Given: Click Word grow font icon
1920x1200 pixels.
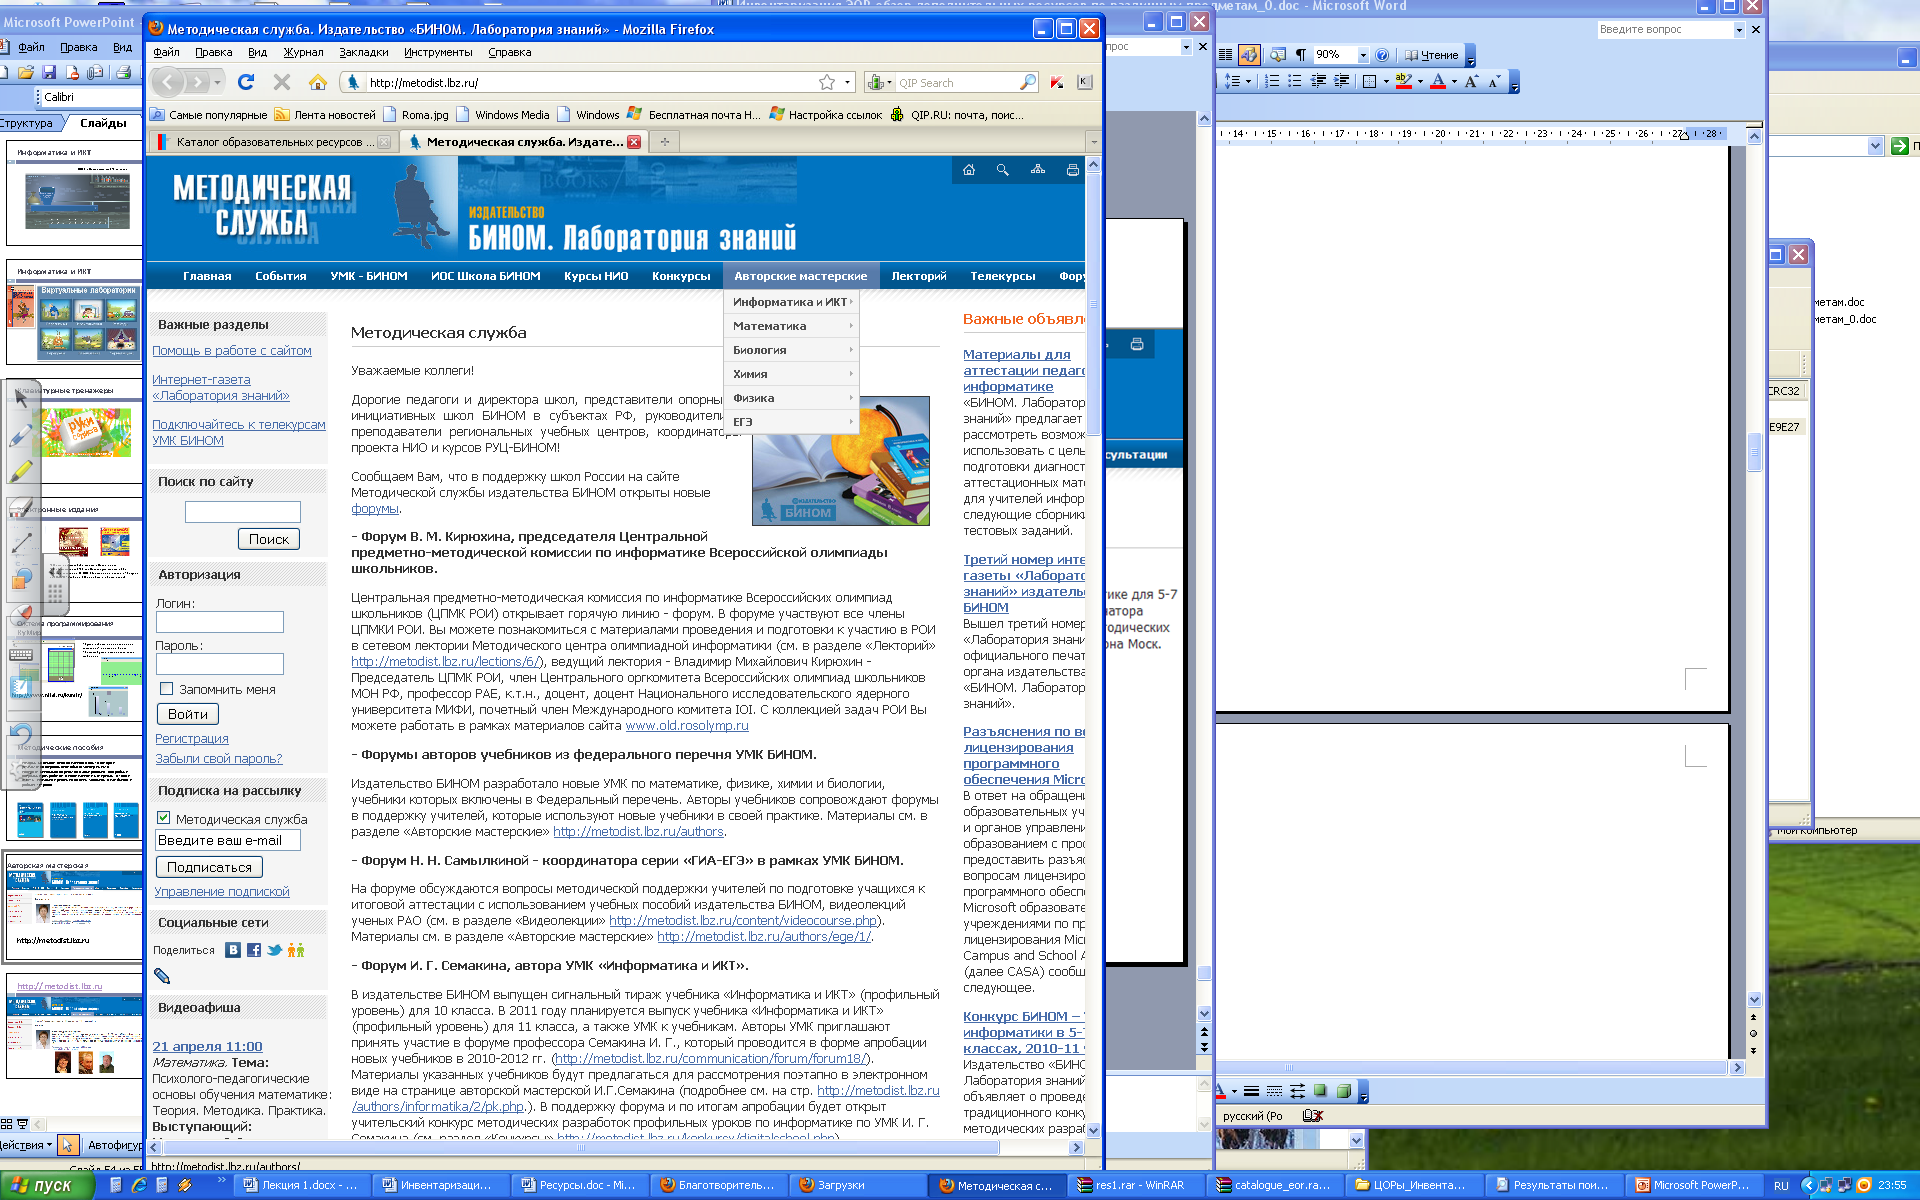Looking at the screenshot, I should point(1471,81).
